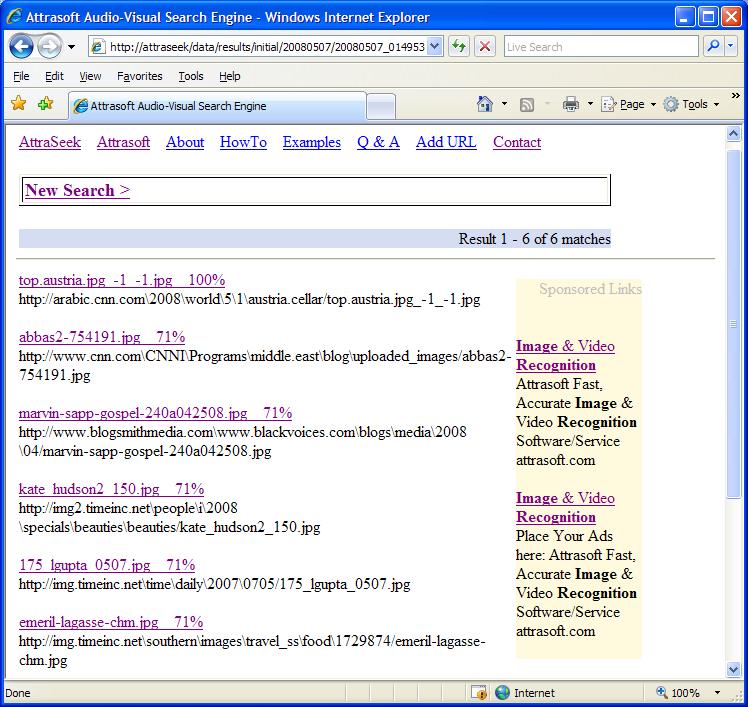This screenshot has width=748, height=707.
Task: Expand the address bar history dropdown
Action: coord(435,47)
